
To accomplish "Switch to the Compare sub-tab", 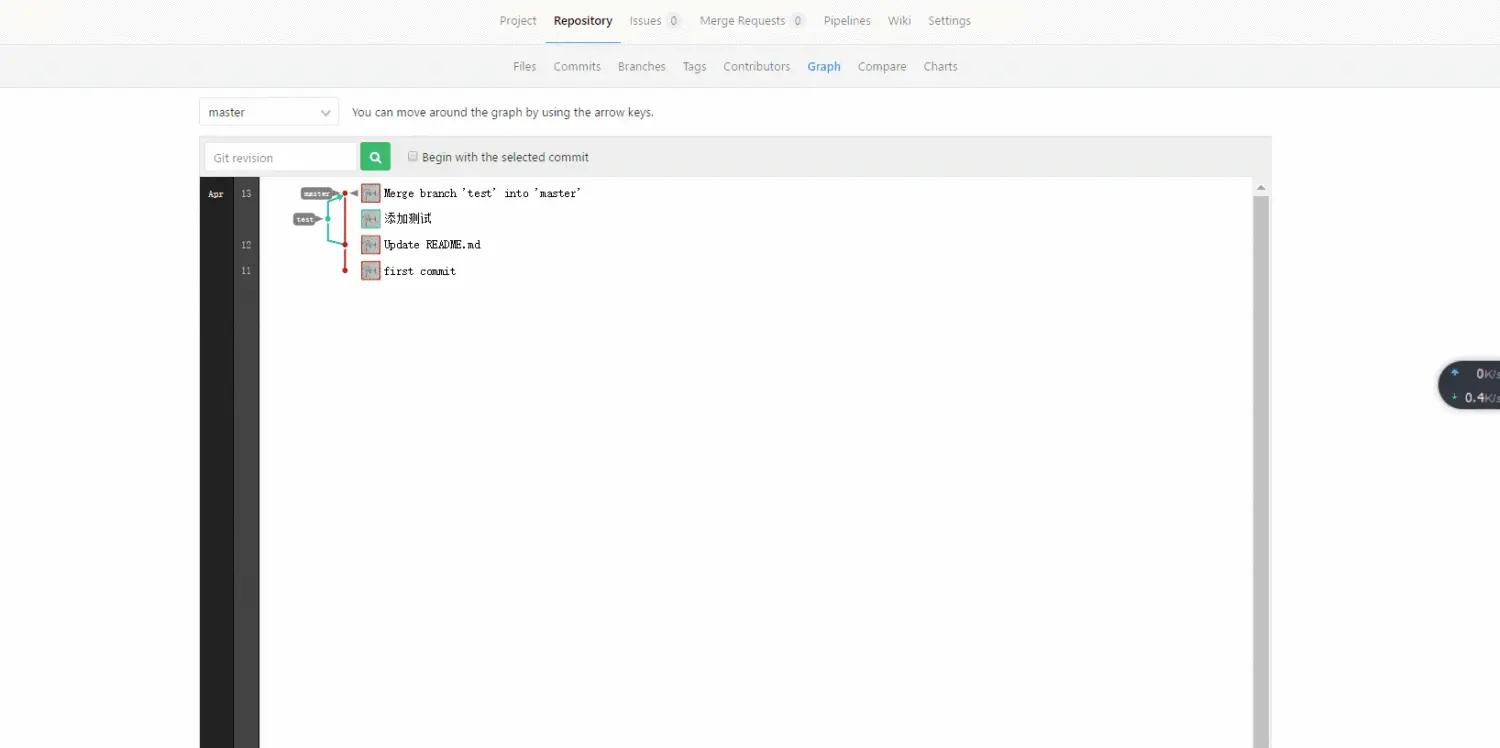I will (882, 67).
